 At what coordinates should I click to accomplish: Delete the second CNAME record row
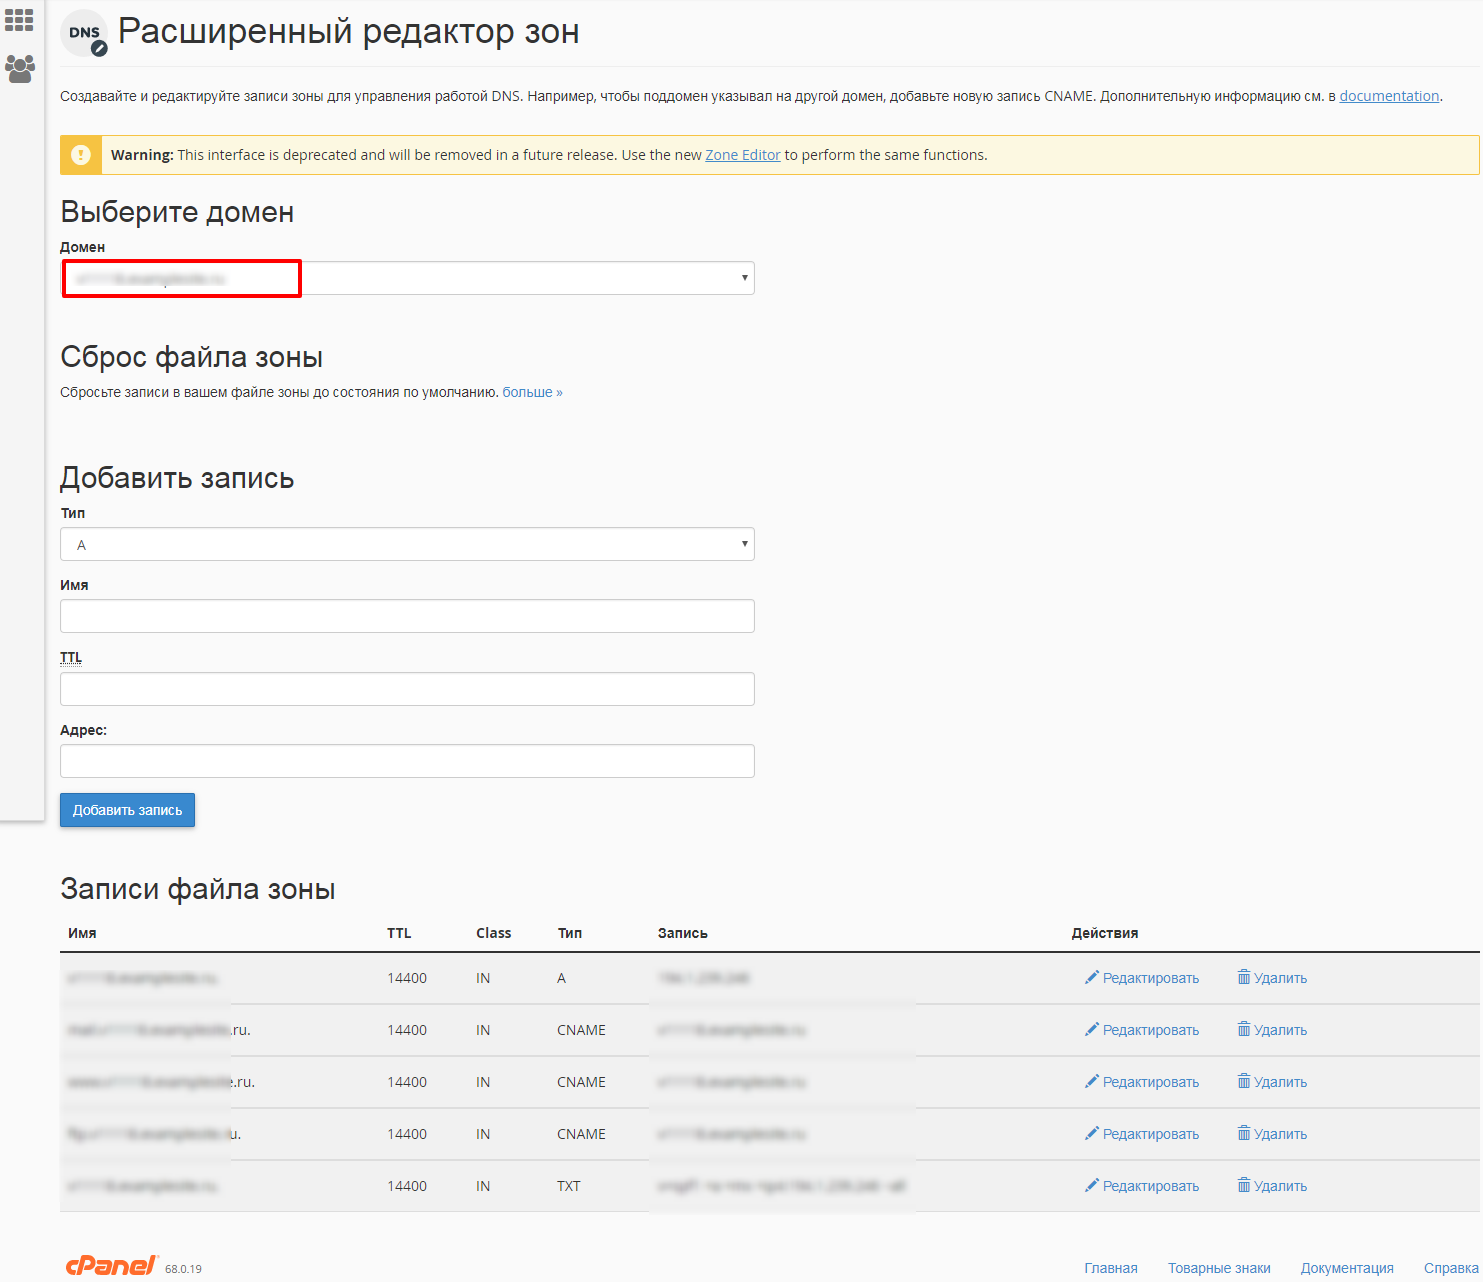click(x=1272, y=1082)
